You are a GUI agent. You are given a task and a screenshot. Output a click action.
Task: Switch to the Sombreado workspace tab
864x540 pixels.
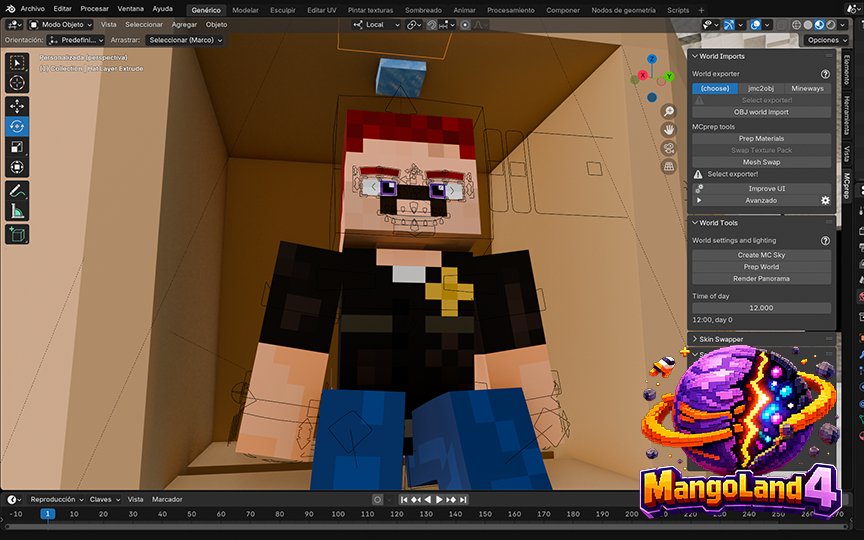coord(423,10)
